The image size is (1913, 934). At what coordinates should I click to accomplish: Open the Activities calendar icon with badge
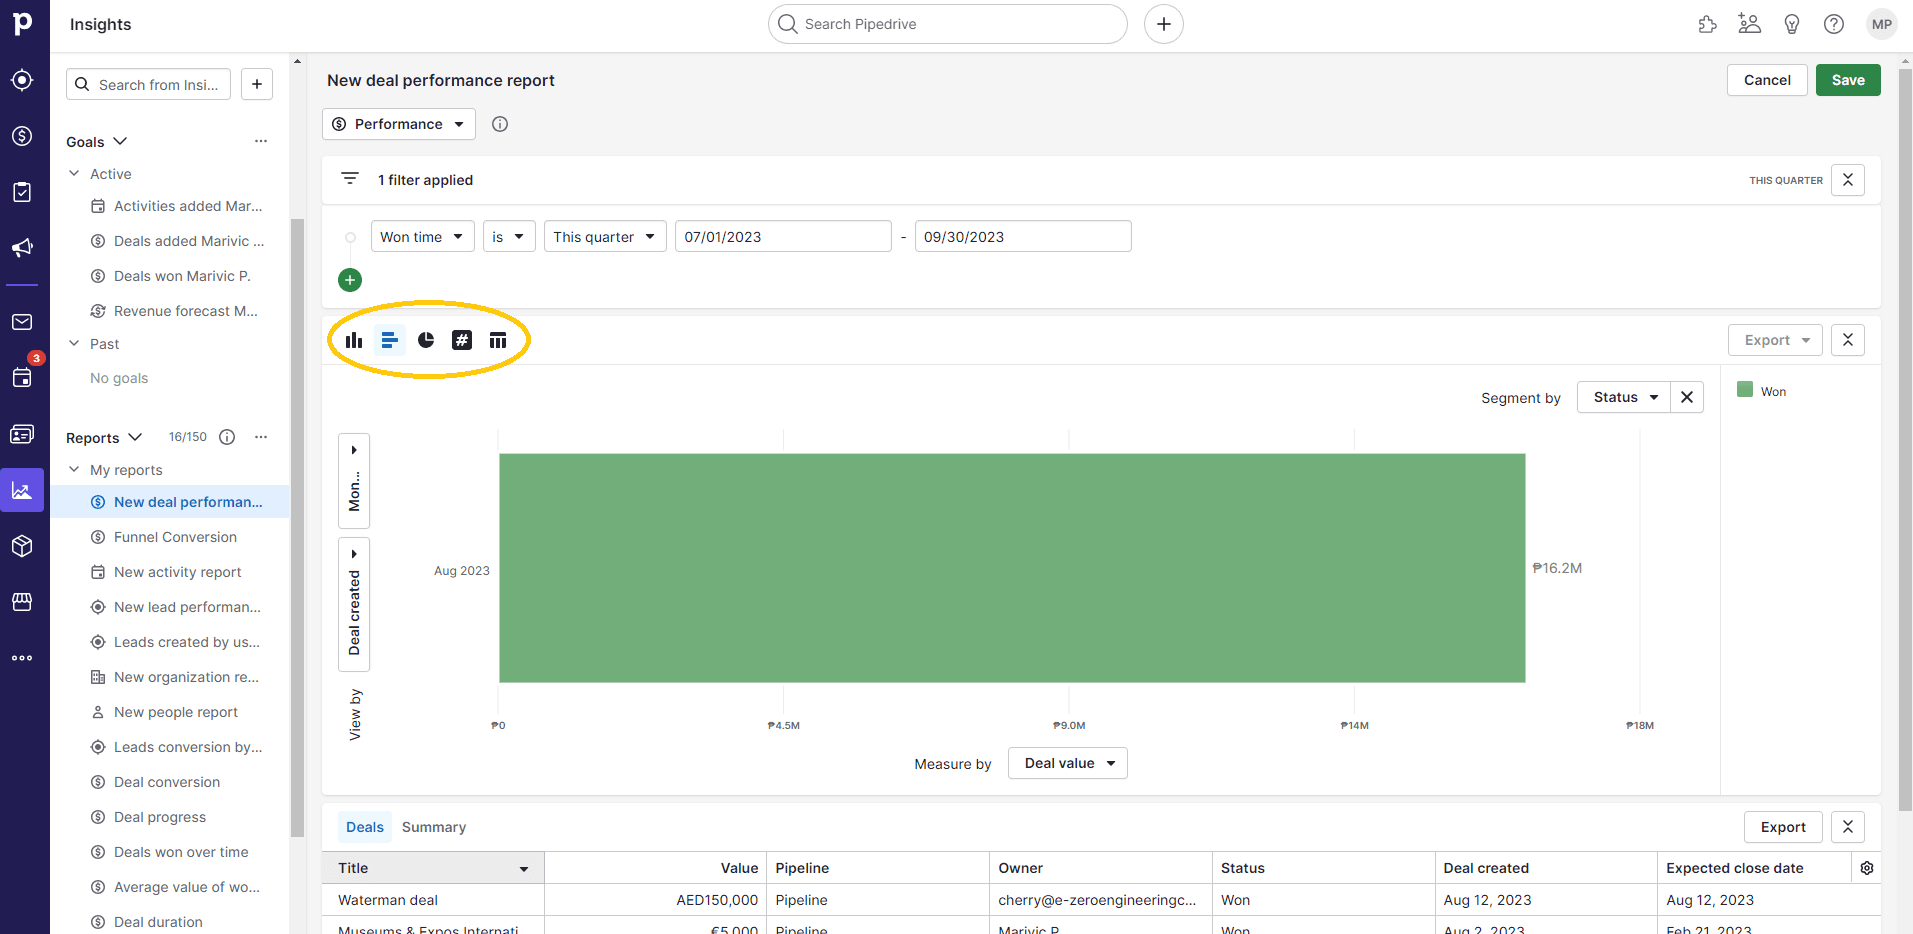tap(22, 377)
